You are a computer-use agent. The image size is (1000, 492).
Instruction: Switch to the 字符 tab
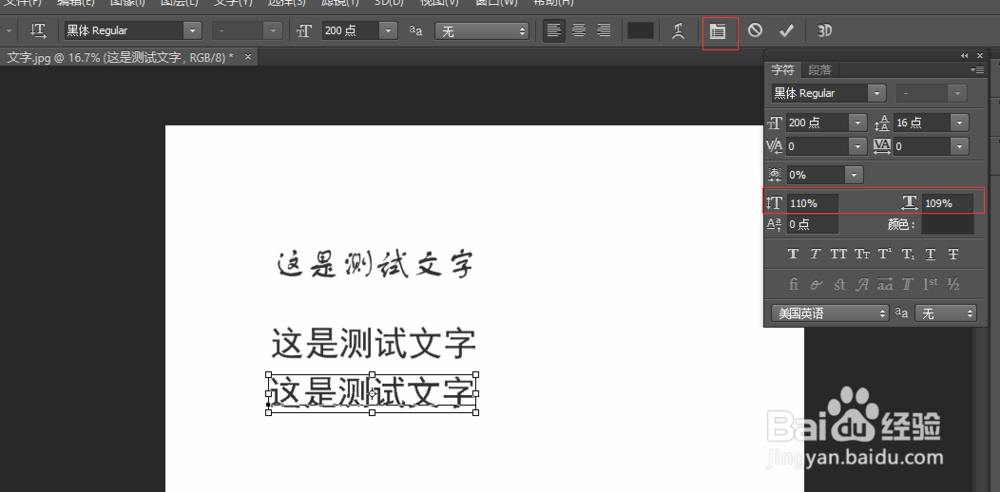click(782, 70)
